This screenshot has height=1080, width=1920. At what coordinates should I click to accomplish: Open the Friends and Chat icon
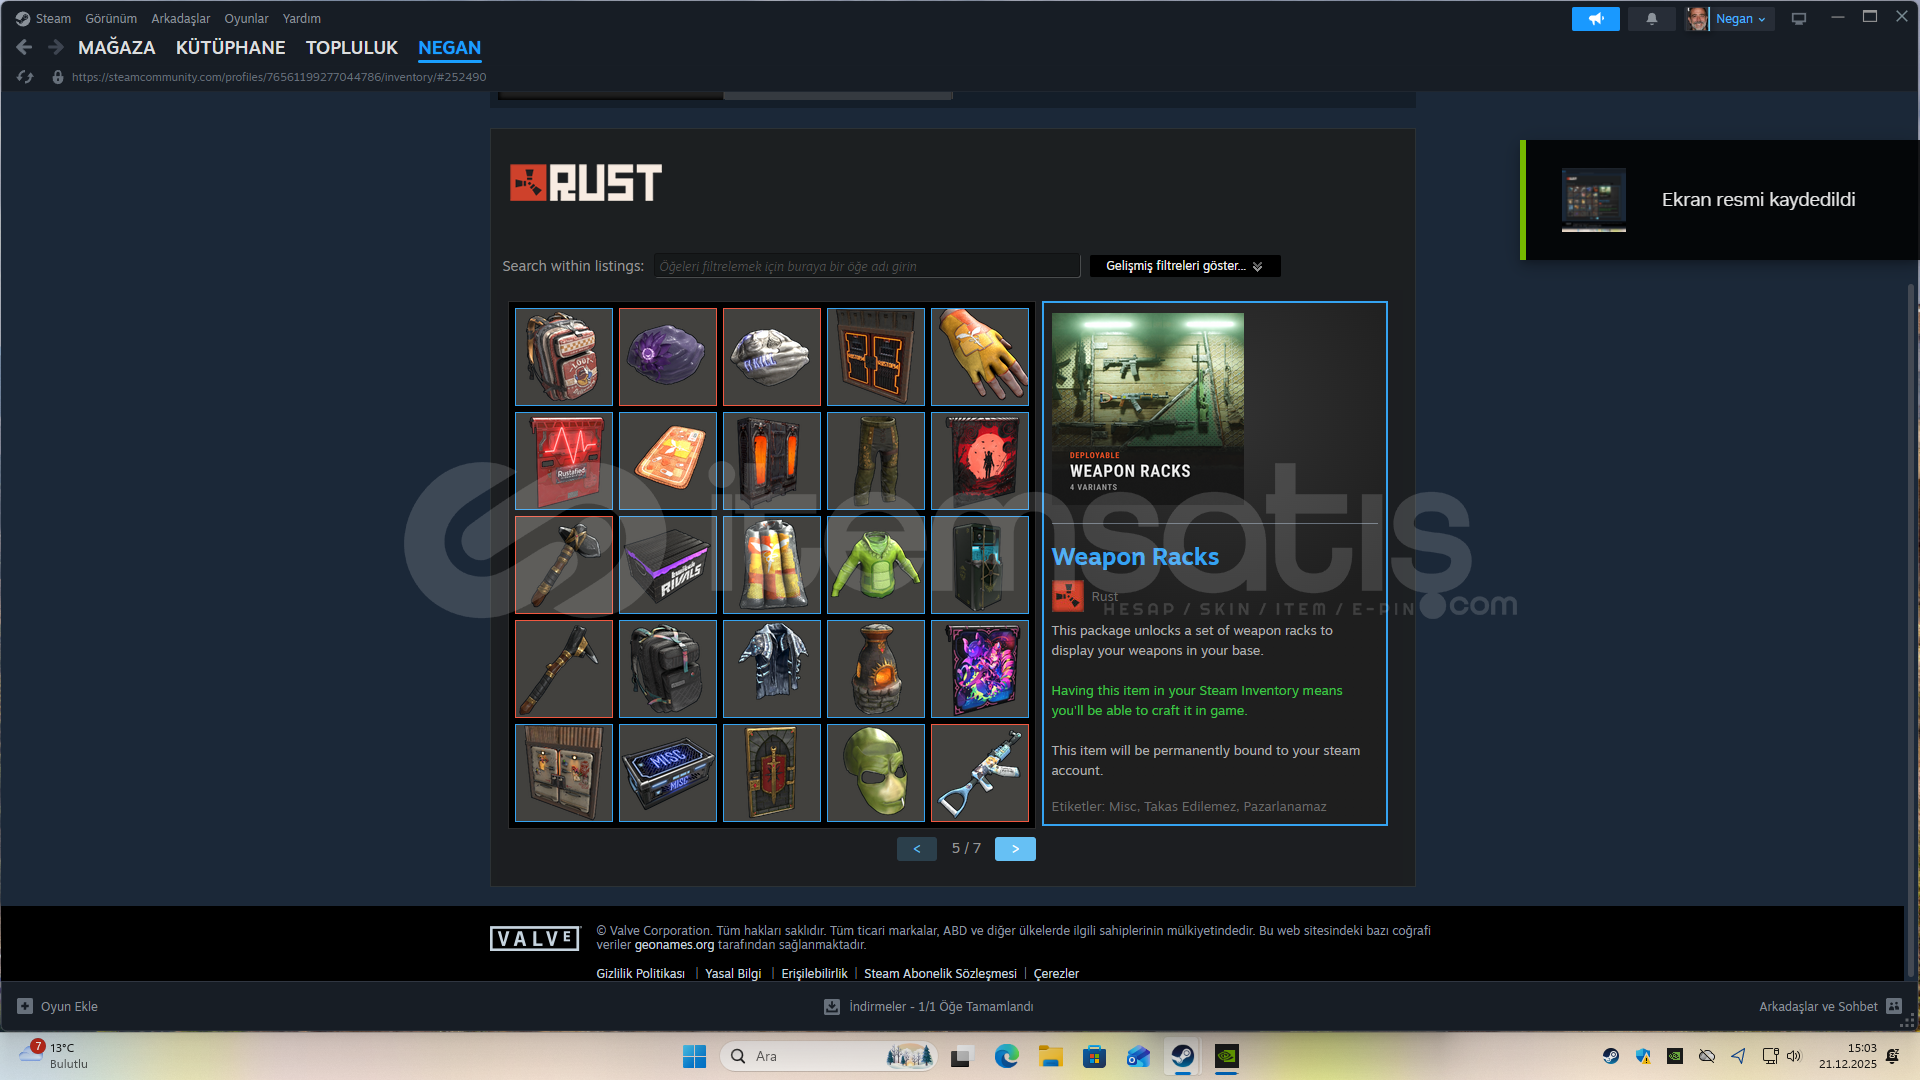(1893, 1006)
